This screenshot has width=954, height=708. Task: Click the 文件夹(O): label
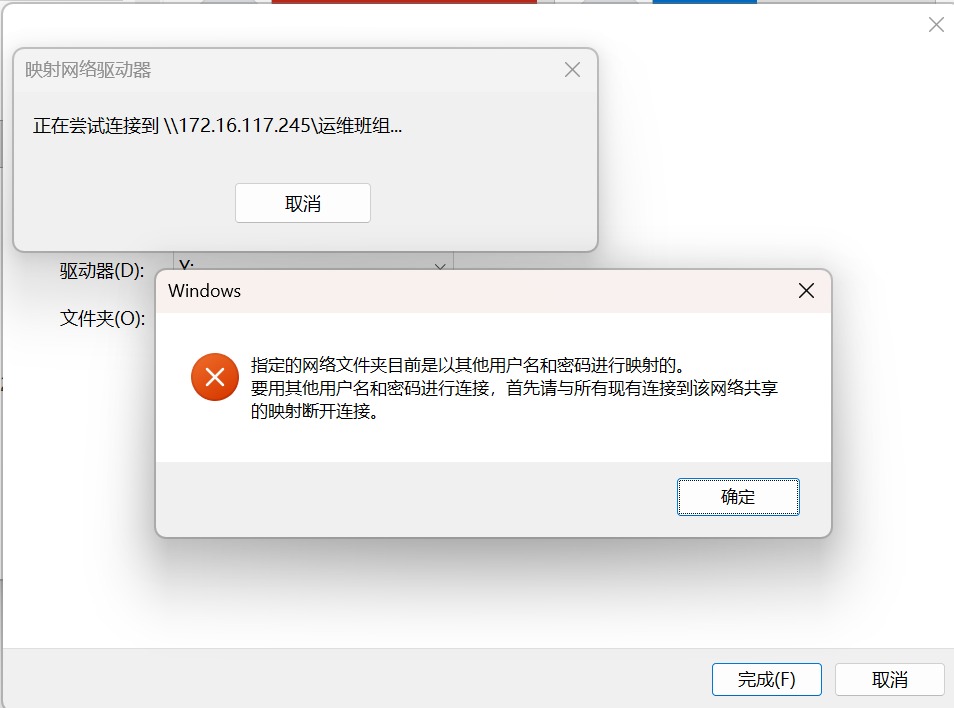click(x=102, y=318)
